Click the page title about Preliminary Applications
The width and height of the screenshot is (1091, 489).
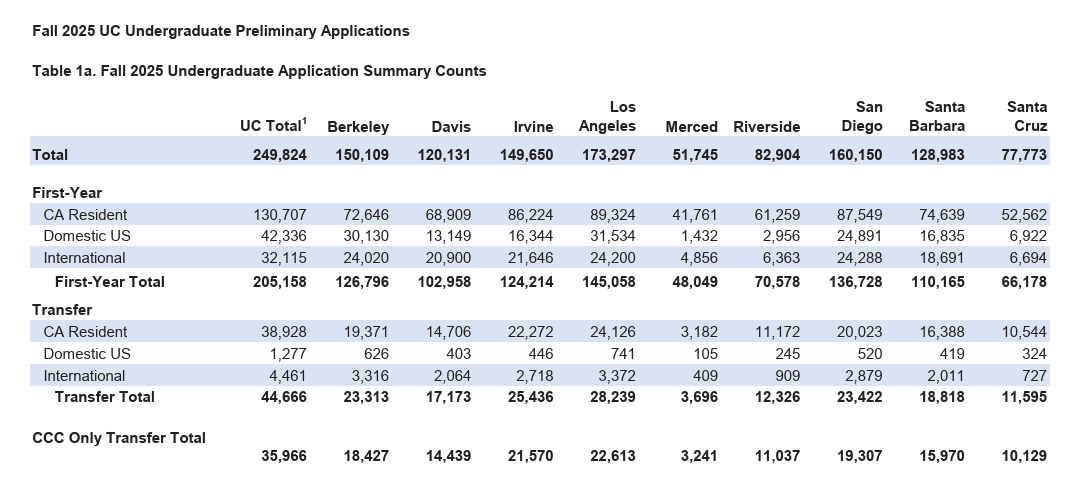coord(221,31)
